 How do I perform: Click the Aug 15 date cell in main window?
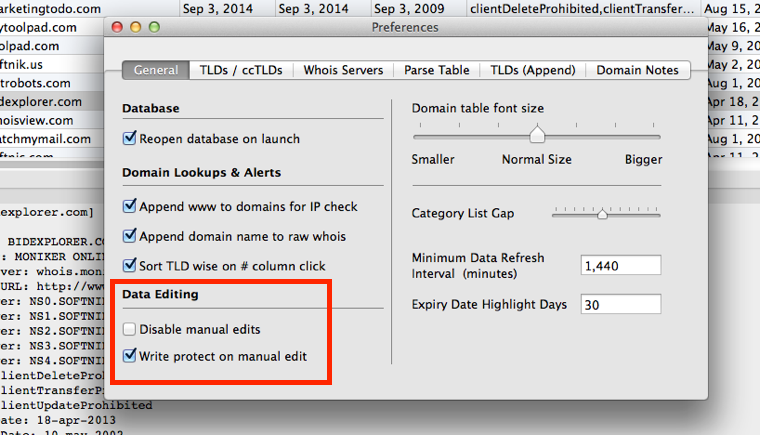731,9
